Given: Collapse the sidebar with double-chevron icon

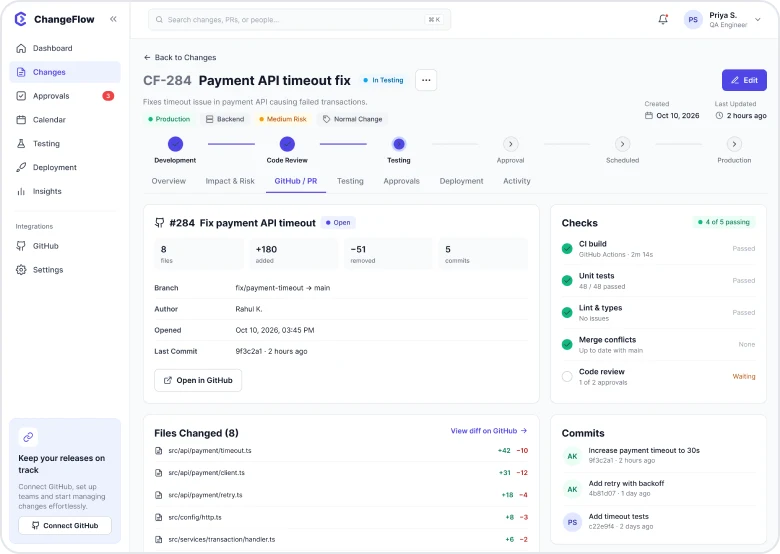Looking at the screenshot, I should click(x=113, y=19).
